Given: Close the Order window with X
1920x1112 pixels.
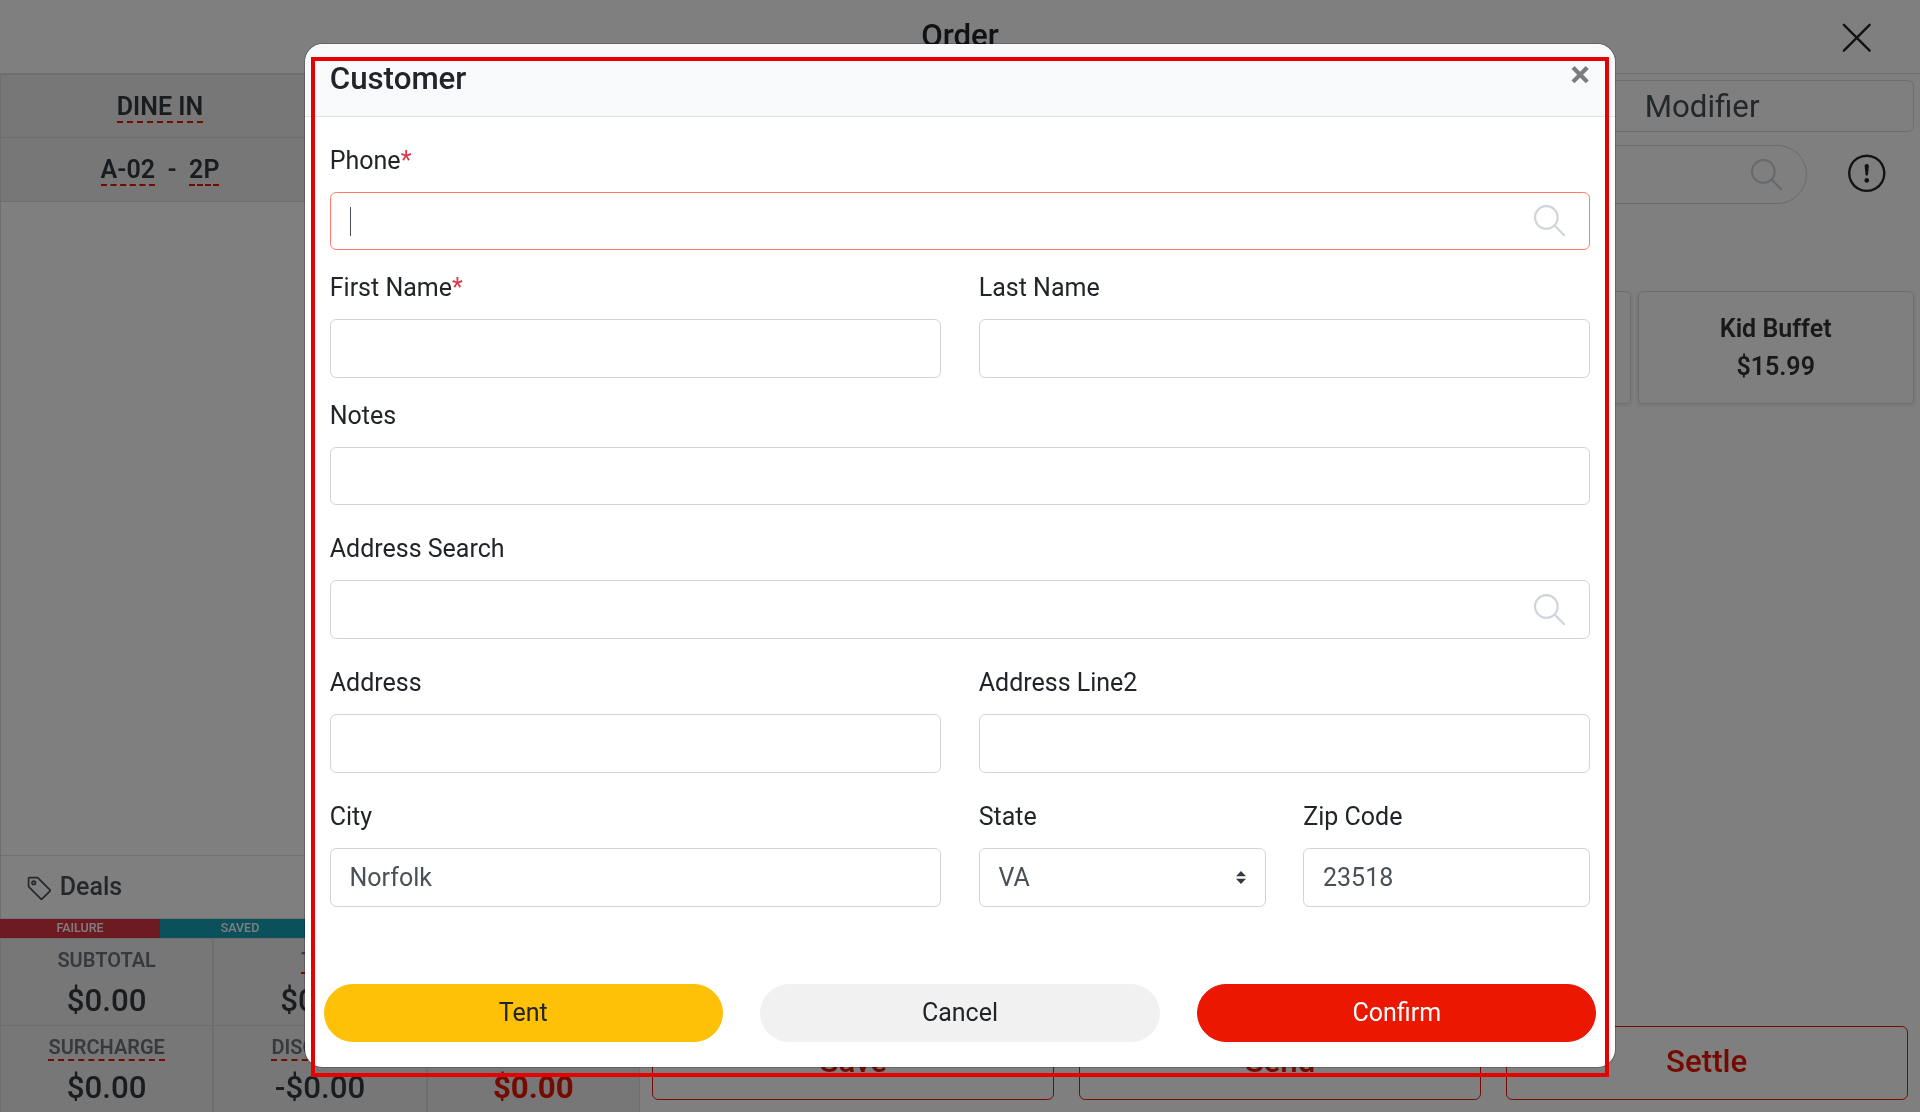Looking at the screenshot, I should coord(1857,38).
